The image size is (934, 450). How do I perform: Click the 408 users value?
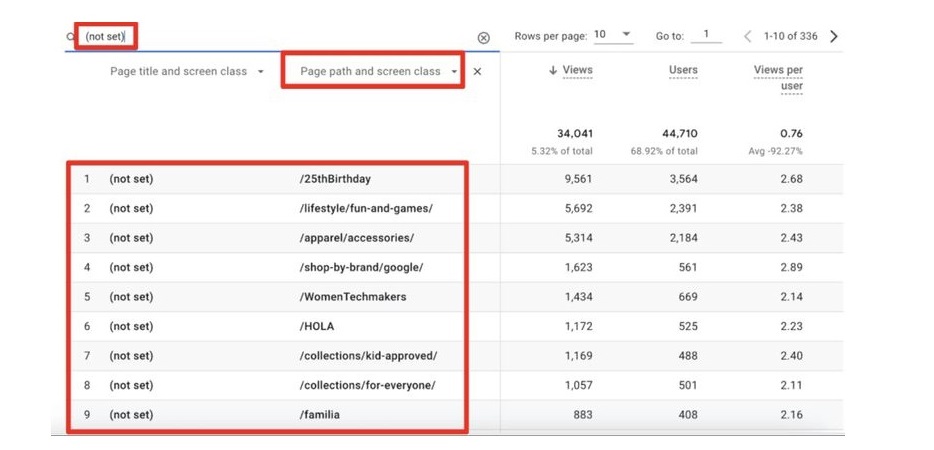click(x=687, y=415)
